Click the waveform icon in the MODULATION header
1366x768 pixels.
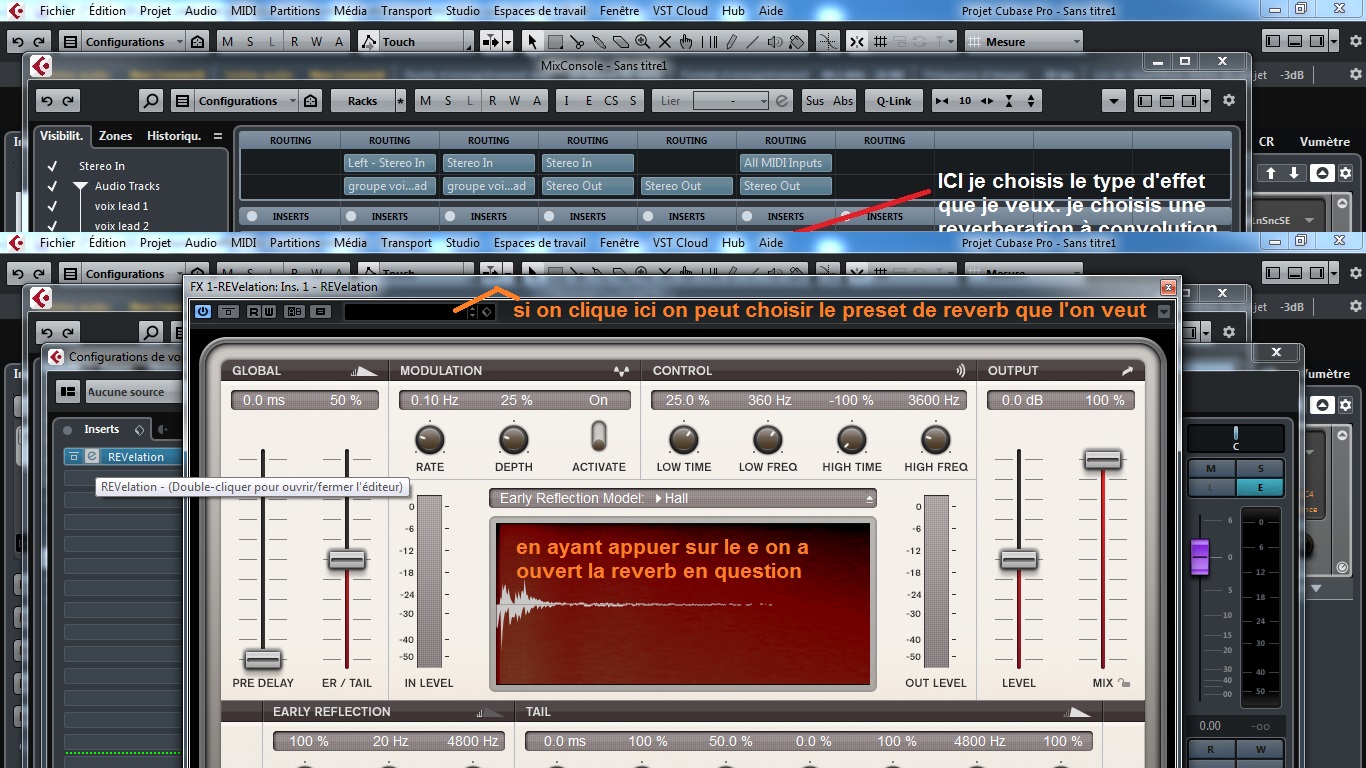(621, 371)
